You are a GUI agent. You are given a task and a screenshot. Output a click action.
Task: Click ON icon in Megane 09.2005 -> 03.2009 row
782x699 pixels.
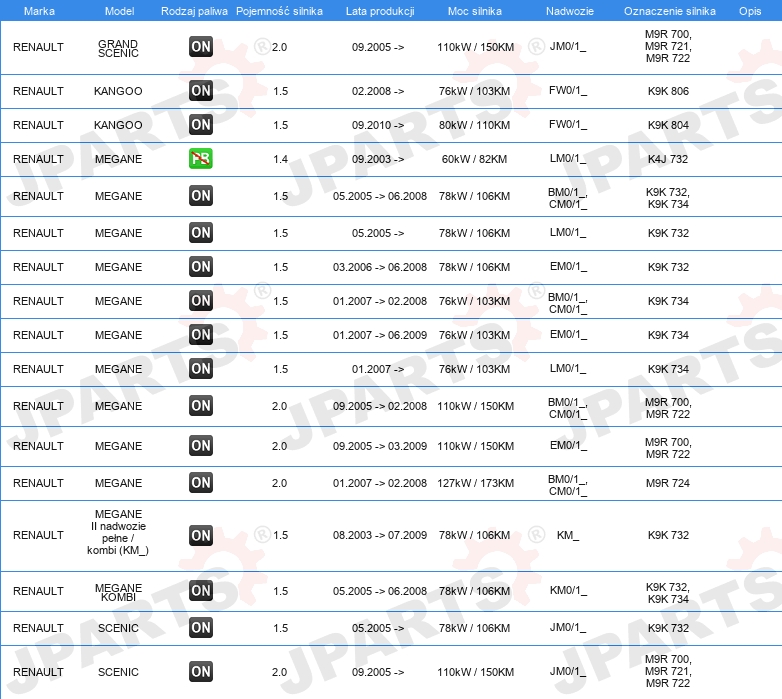(x=201, y=446)
